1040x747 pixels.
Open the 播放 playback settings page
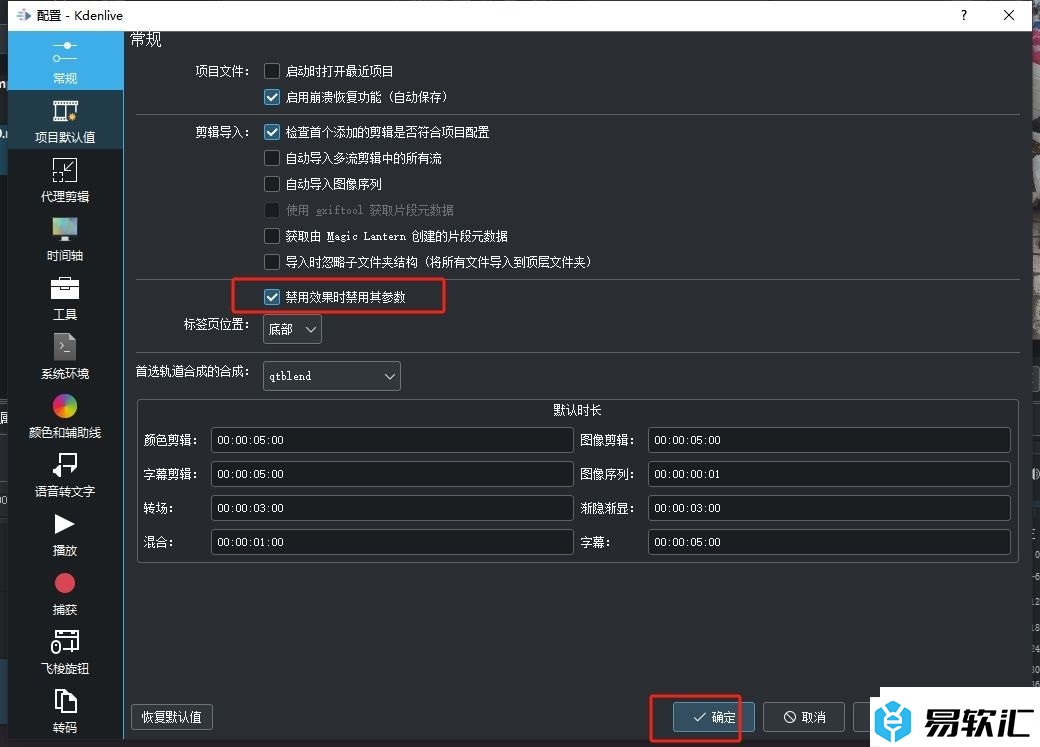click(65, 533)
